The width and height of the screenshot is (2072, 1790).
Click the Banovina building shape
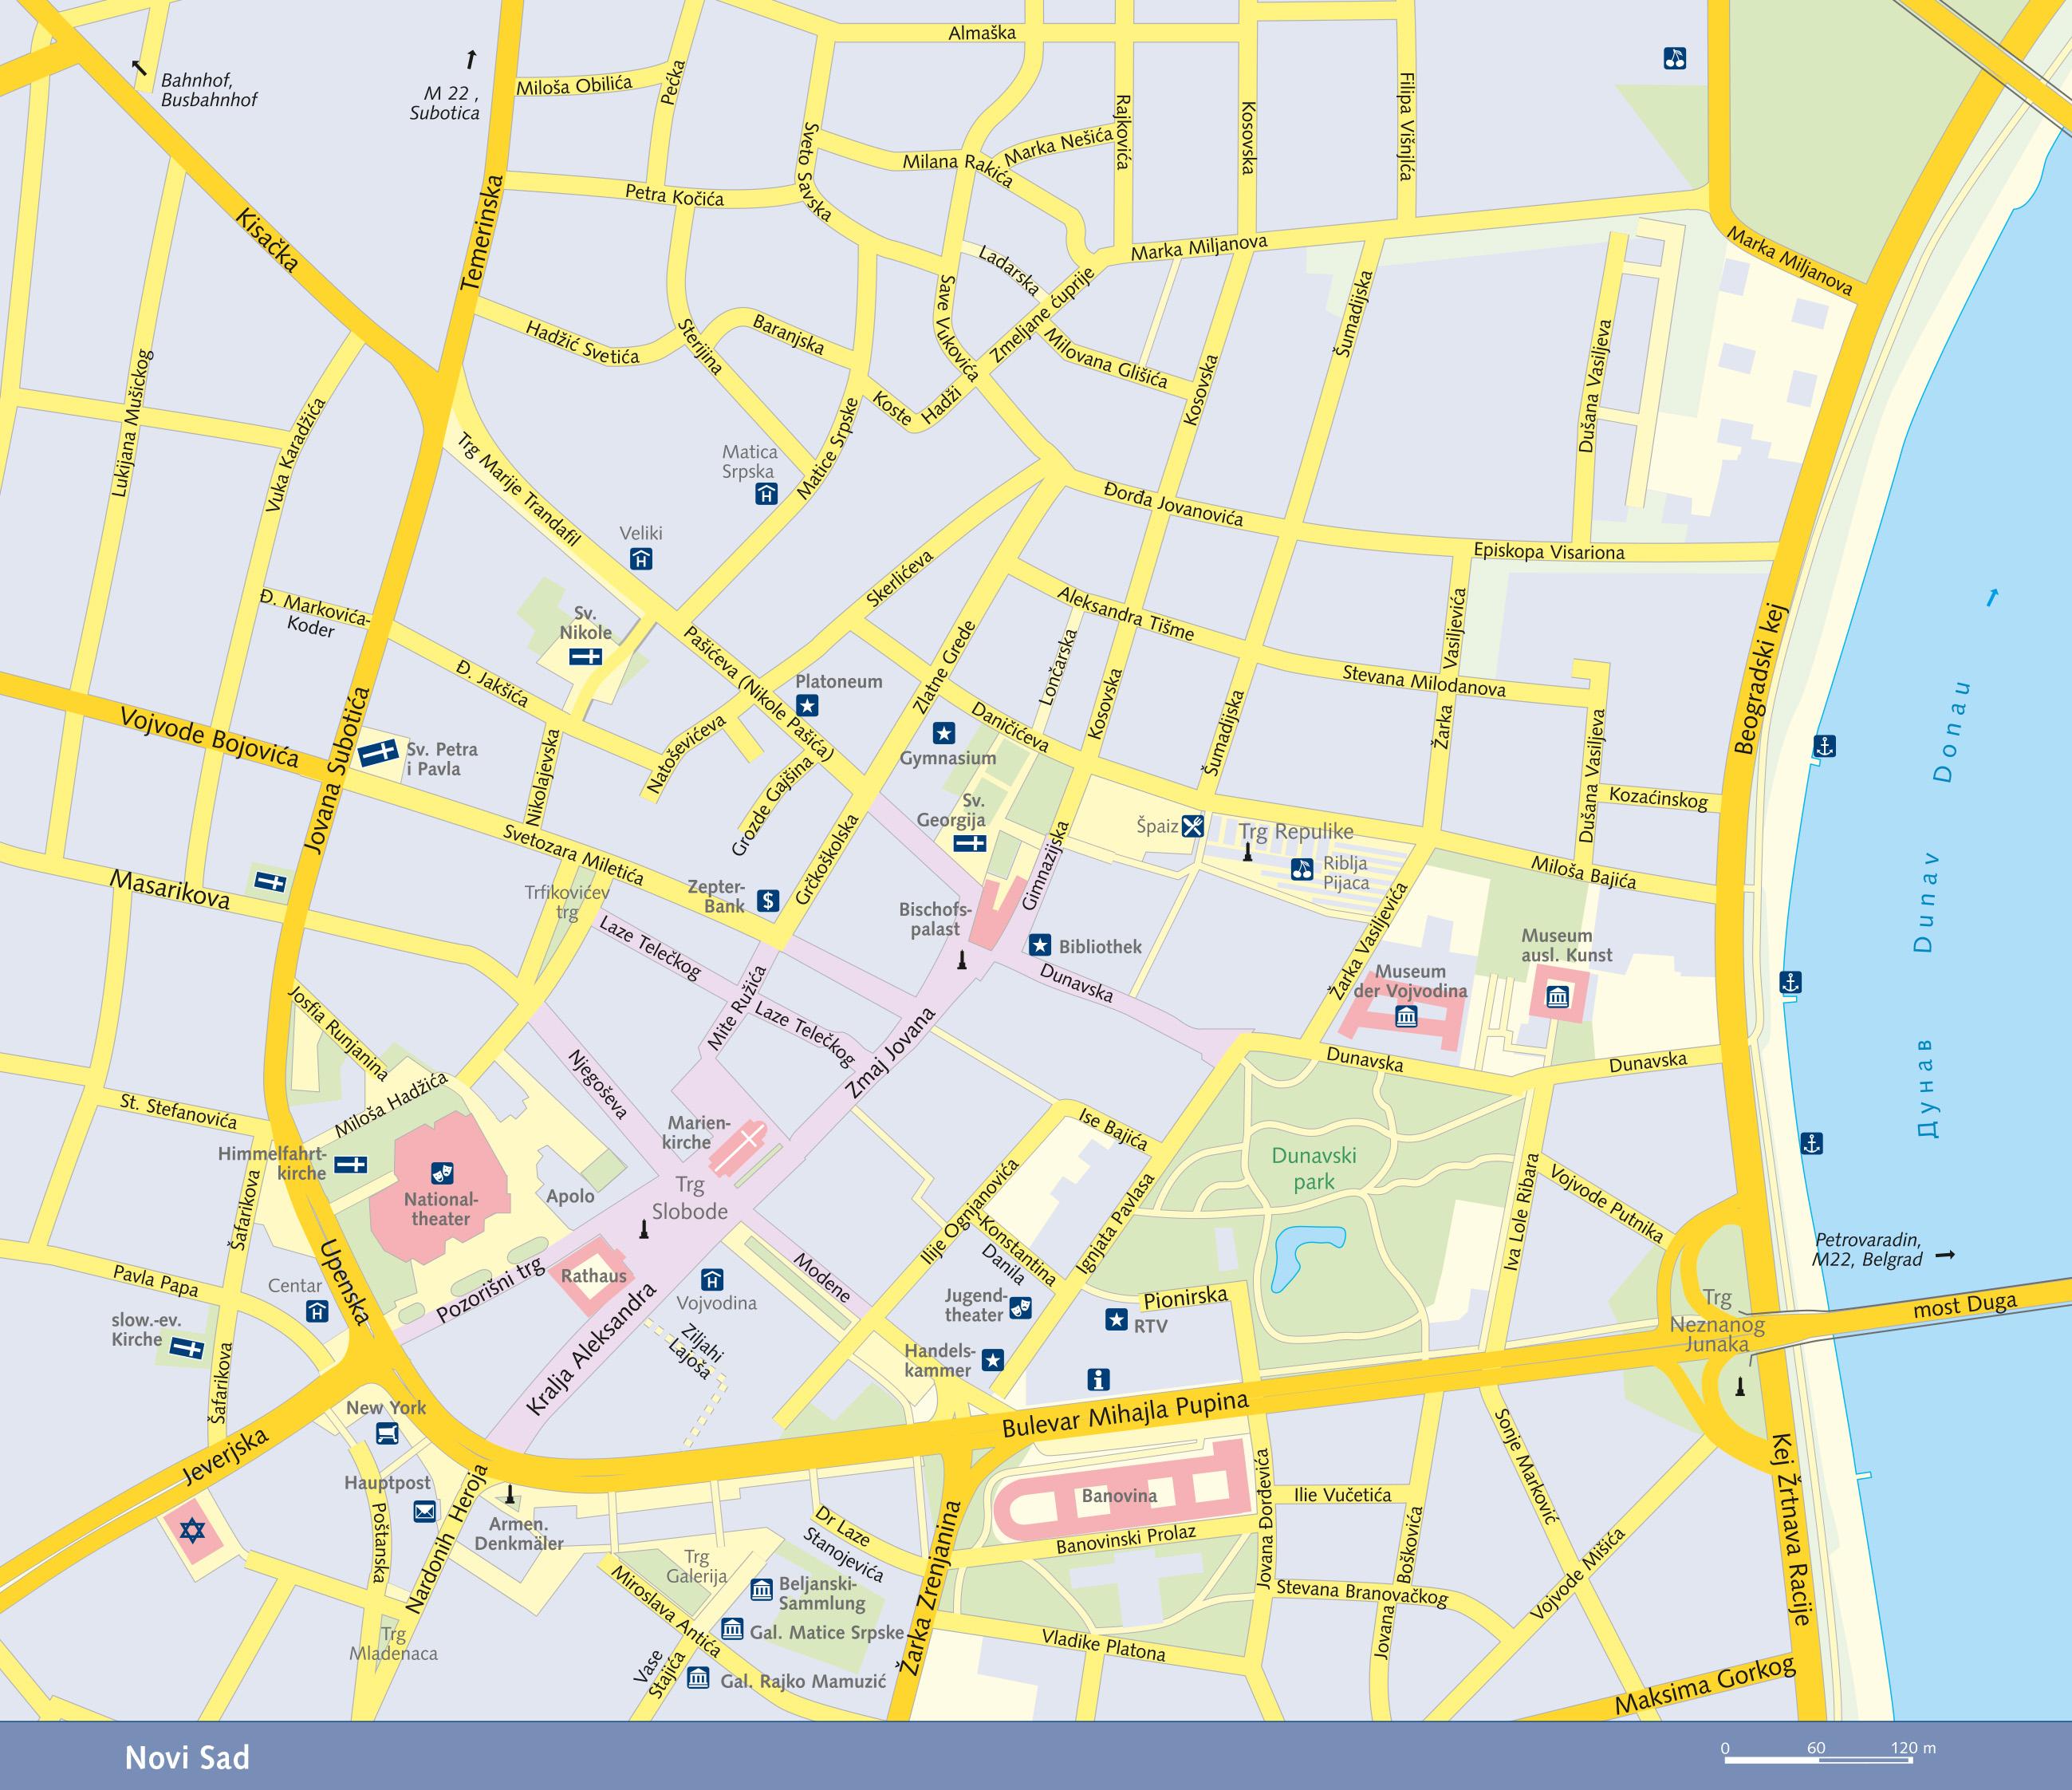point(1118,1497)
